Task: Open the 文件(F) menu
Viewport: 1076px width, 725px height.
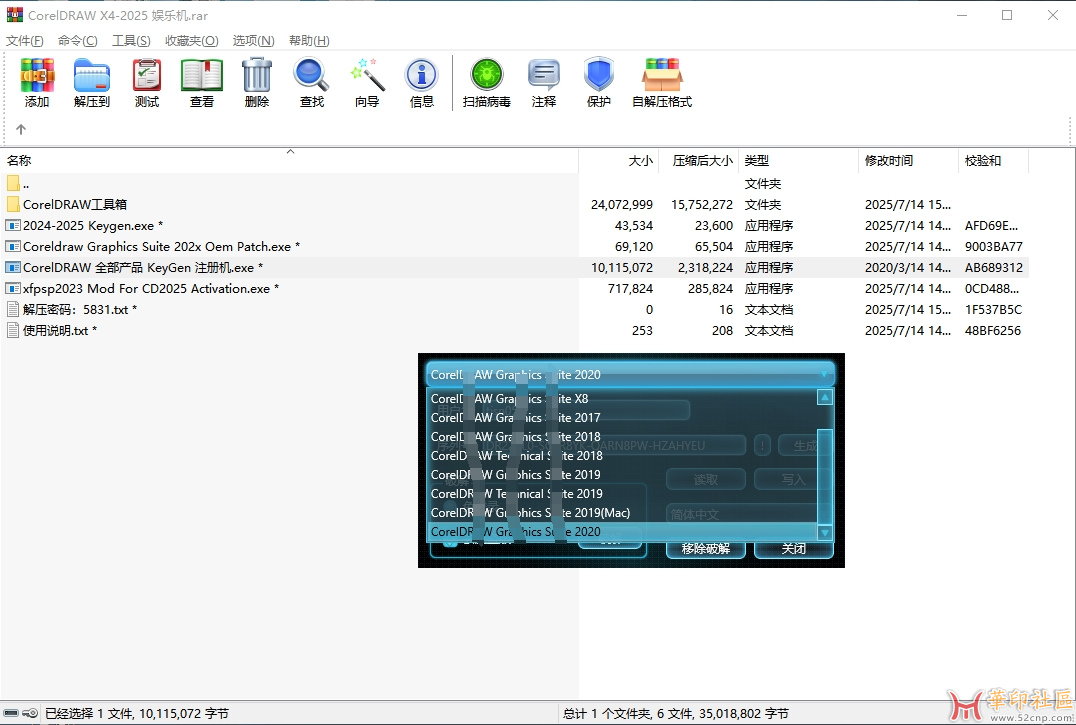Action: pos(25,40)
